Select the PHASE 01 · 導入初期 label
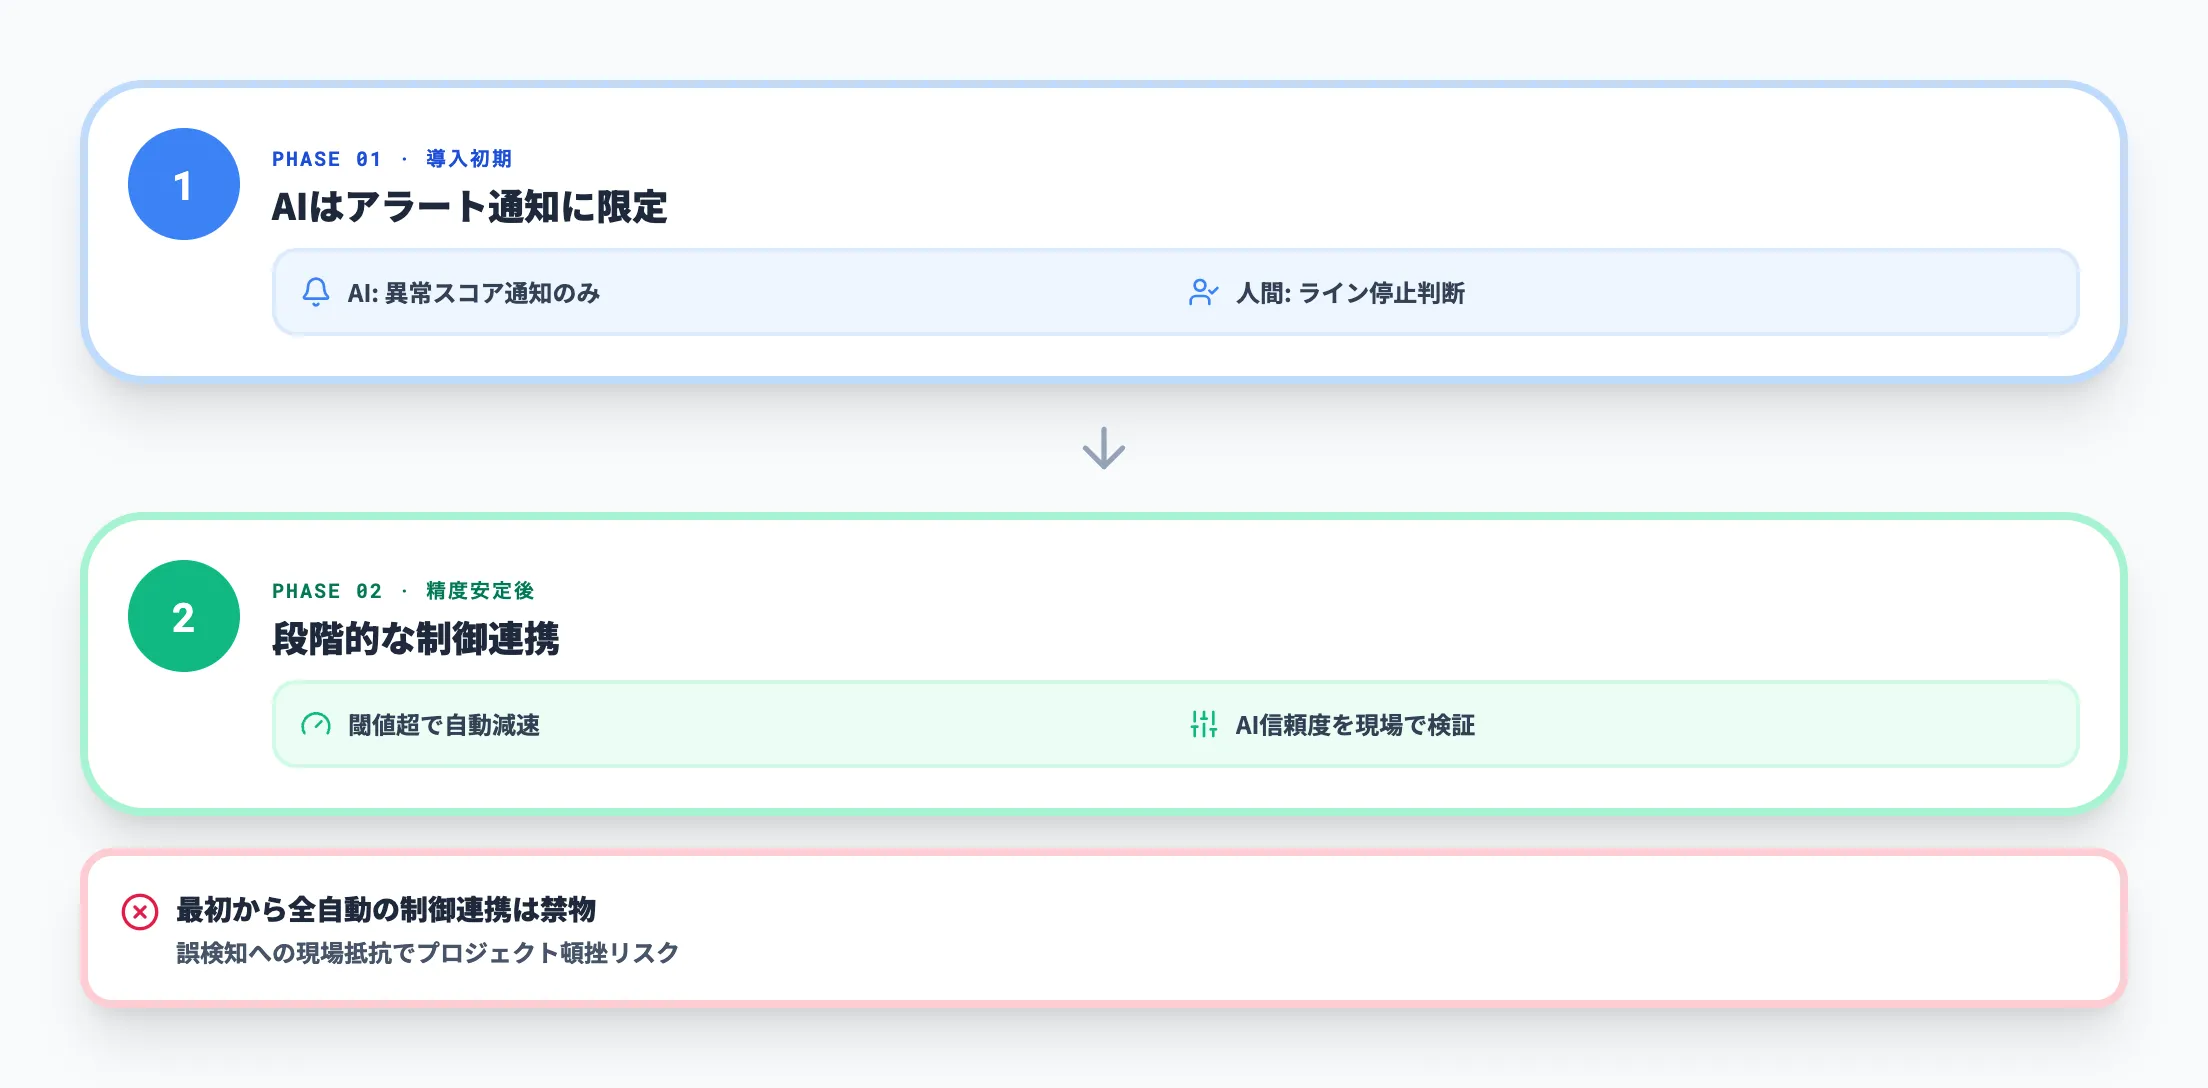Viewport: 2208px width, 1088px height. coord(392,159)
